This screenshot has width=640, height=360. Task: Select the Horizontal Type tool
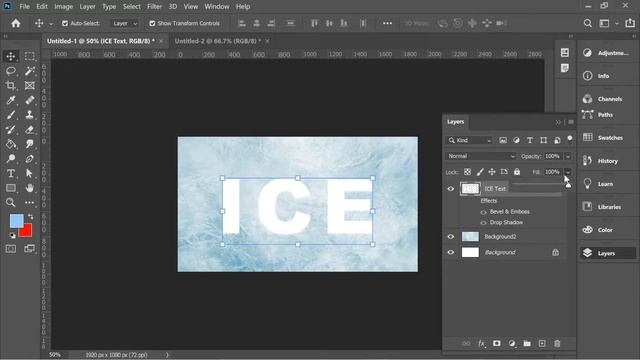click(x=11, y=173)
